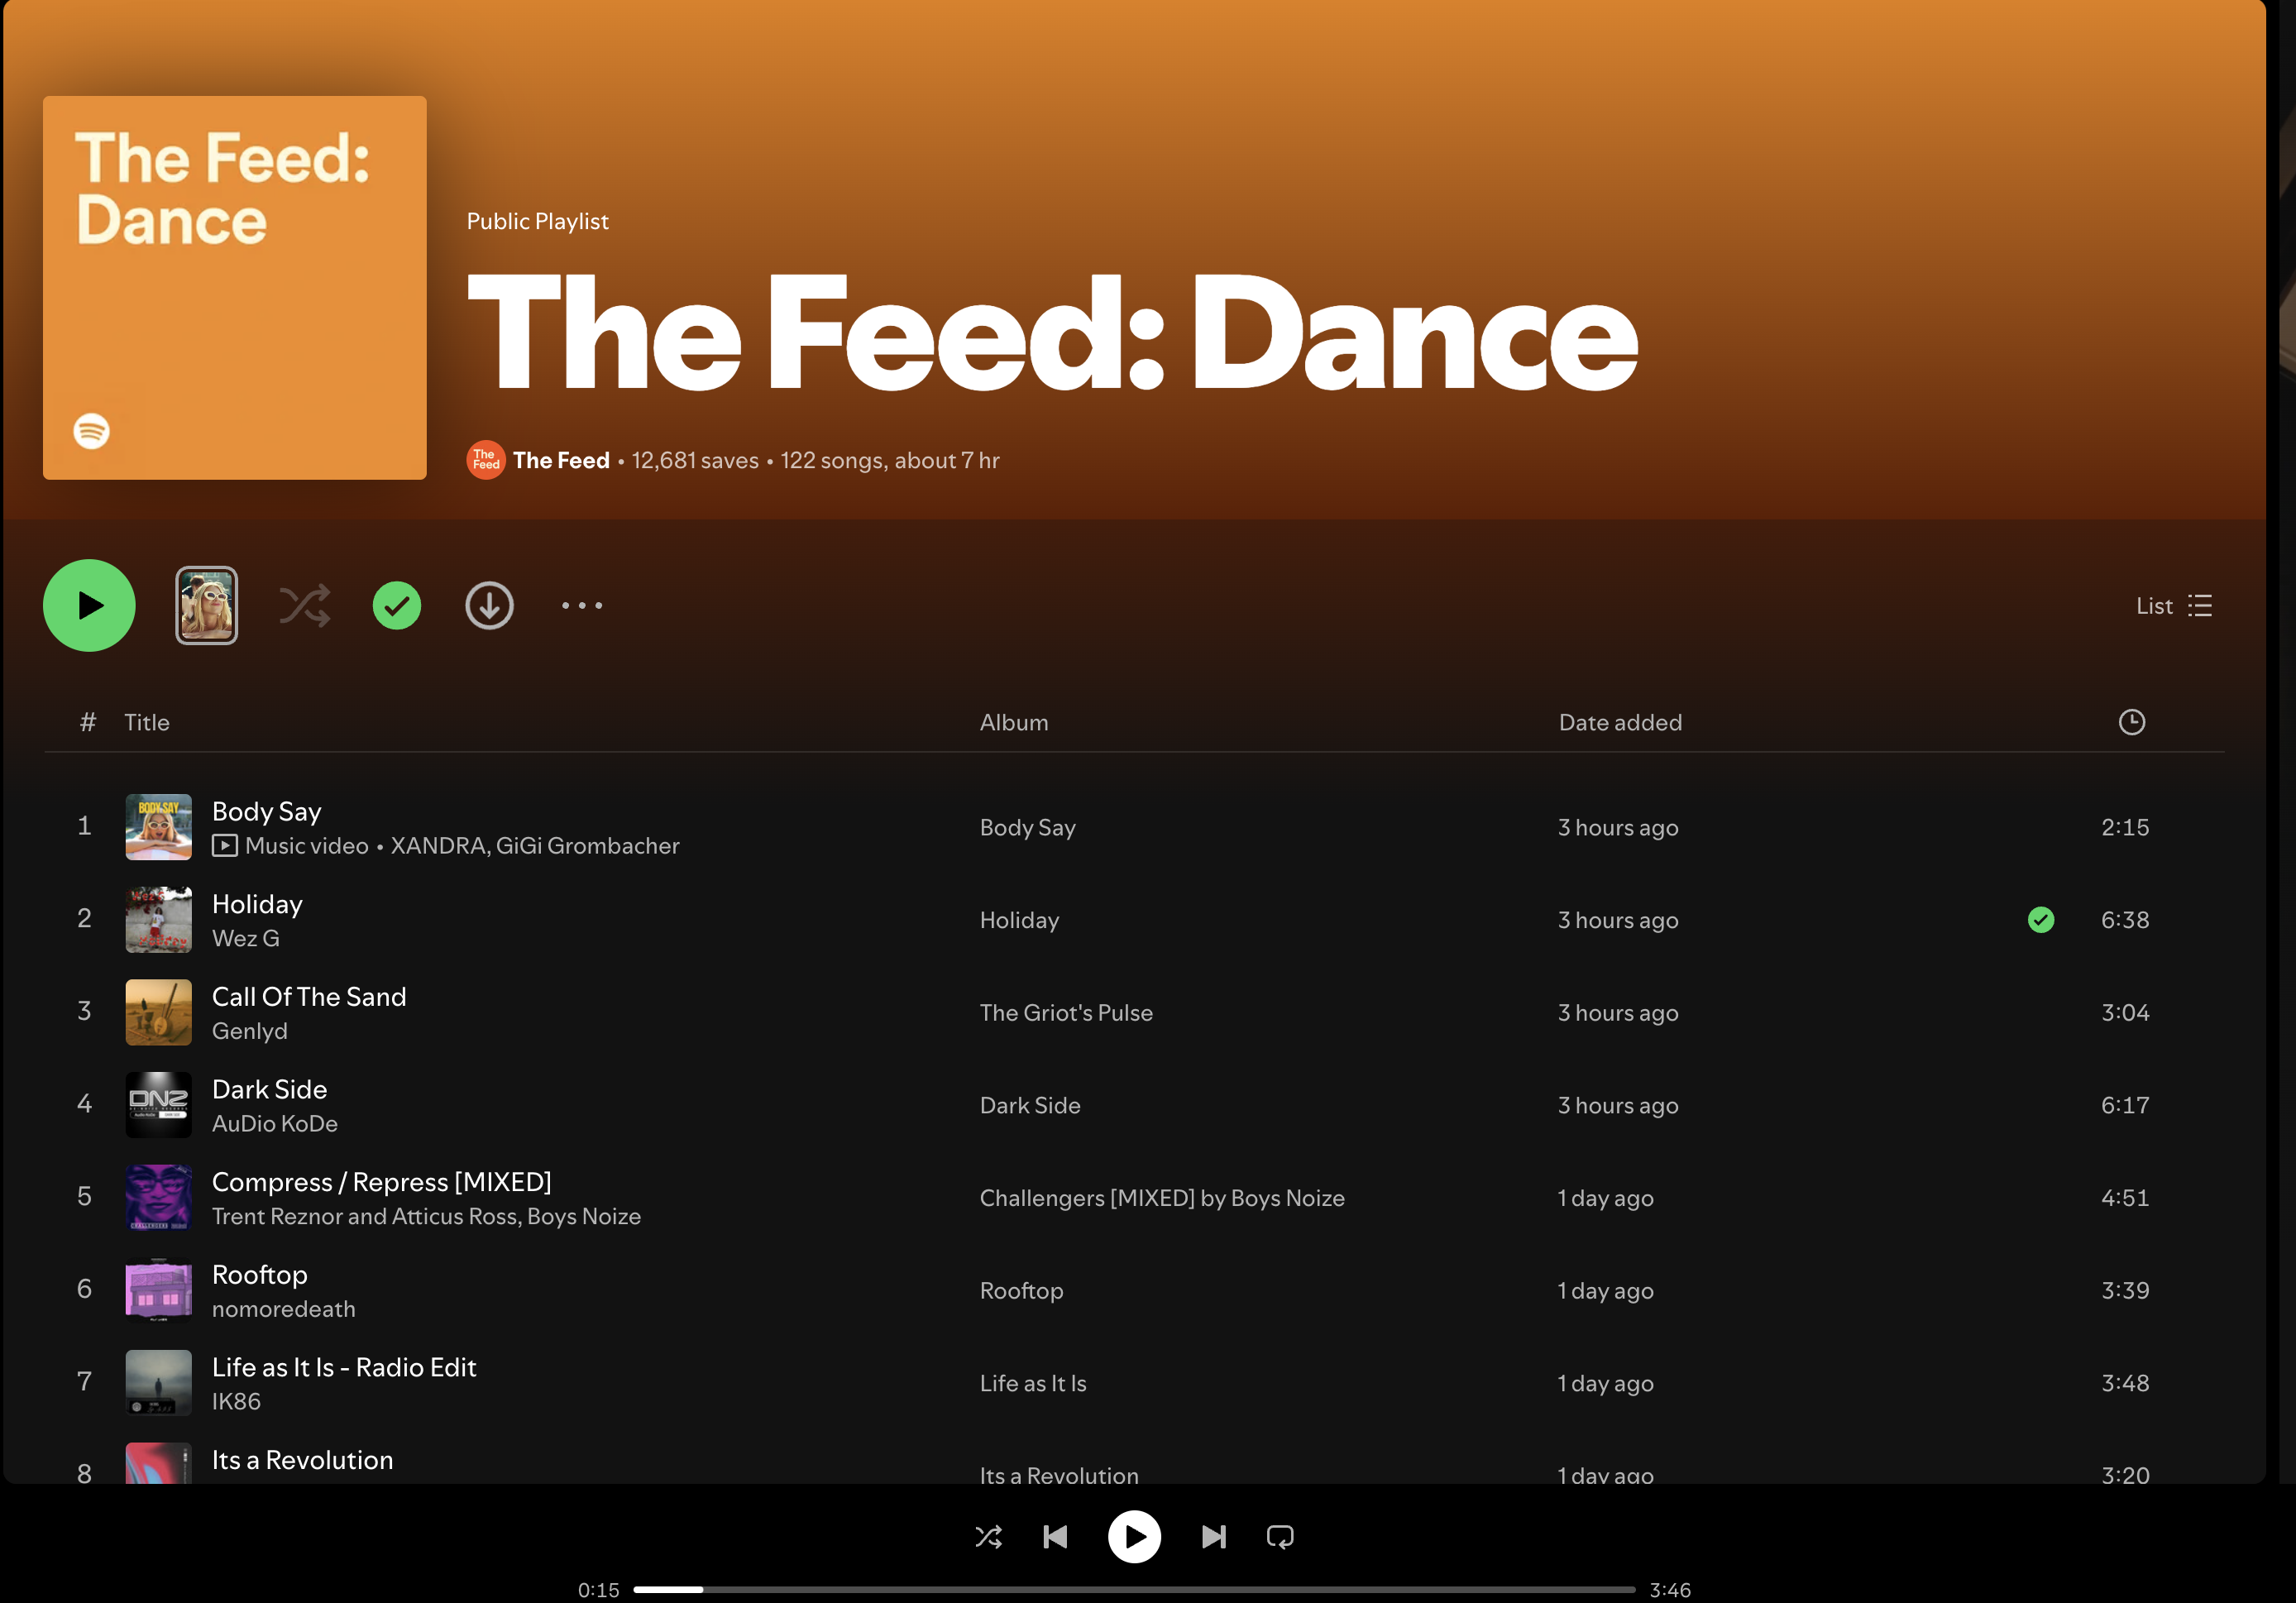
Task: Enable repeat in the player bar
Action: 1280,1536
